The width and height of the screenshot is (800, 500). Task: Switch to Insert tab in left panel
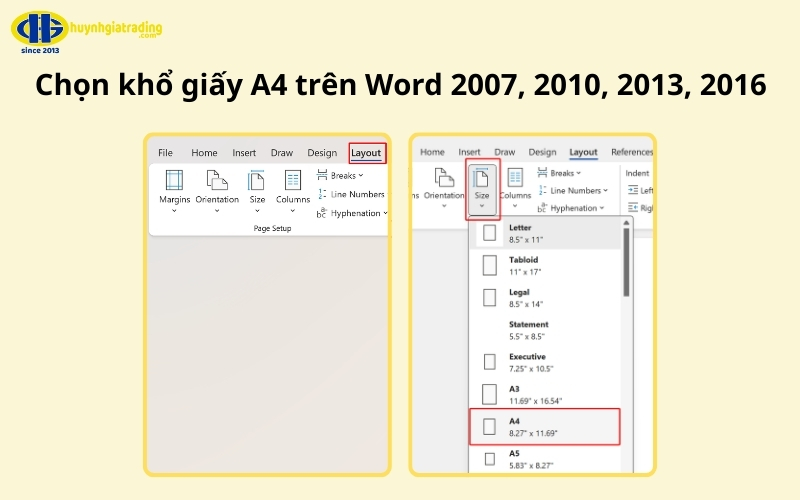(244, 153)
